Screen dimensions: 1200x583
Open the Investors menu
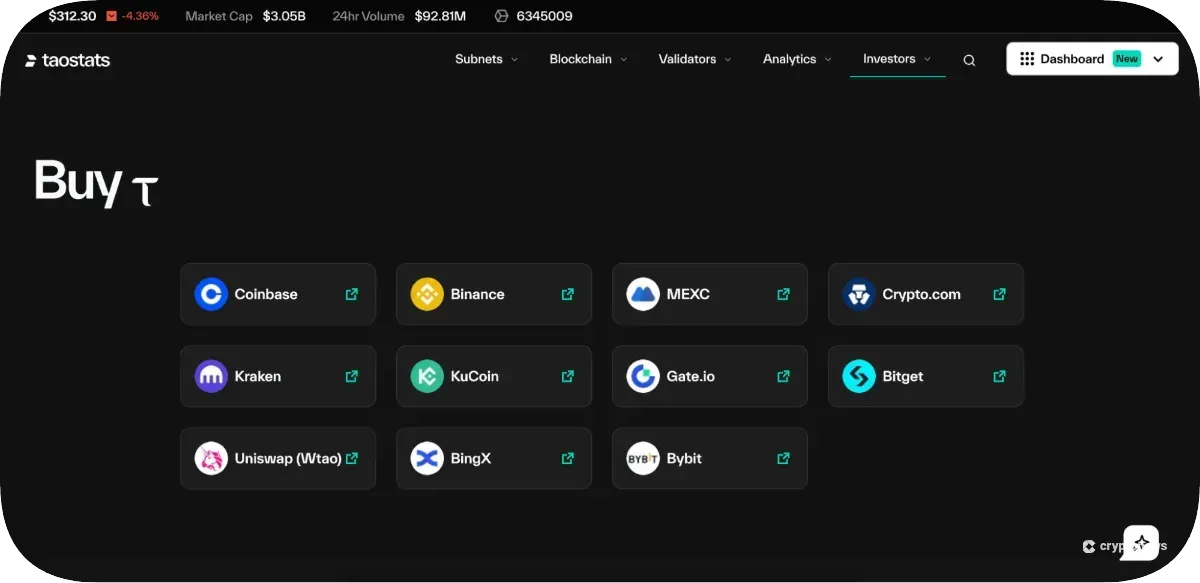click(890, 59)
